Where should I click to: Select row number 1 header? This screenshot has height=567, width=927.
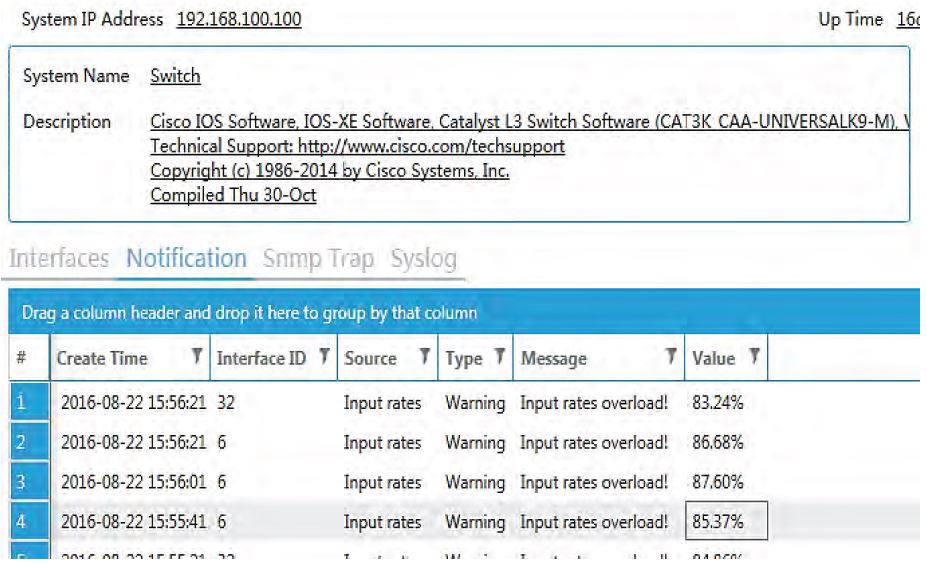[x=21, y=403]
